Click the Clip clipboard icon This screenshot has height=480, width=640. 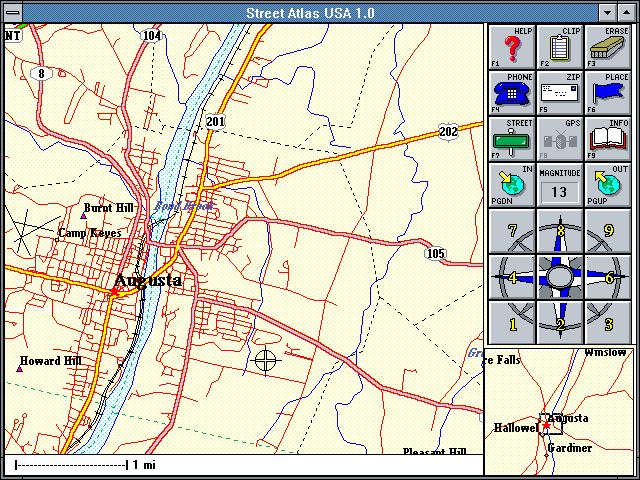[x=559, y=47]
